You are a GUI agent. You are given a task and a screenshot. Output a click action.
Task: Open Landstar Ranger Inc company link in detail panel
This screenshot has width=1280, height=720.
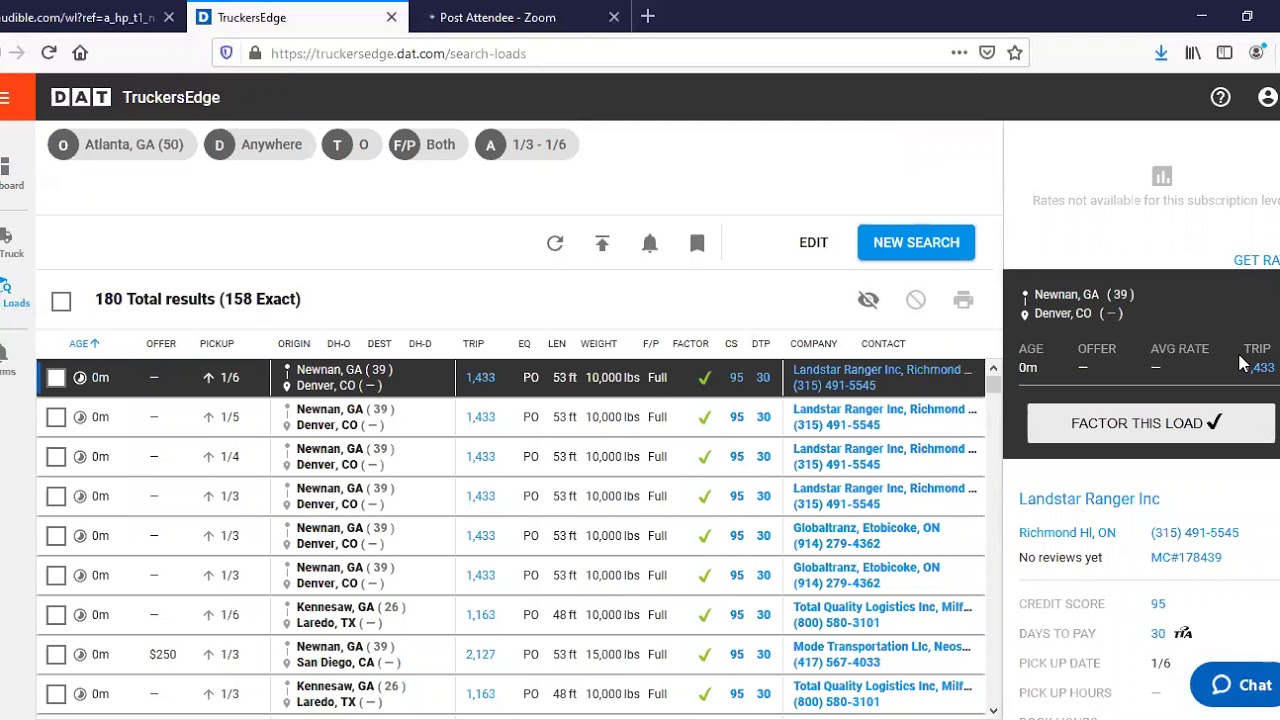[x=1089, y=499]
